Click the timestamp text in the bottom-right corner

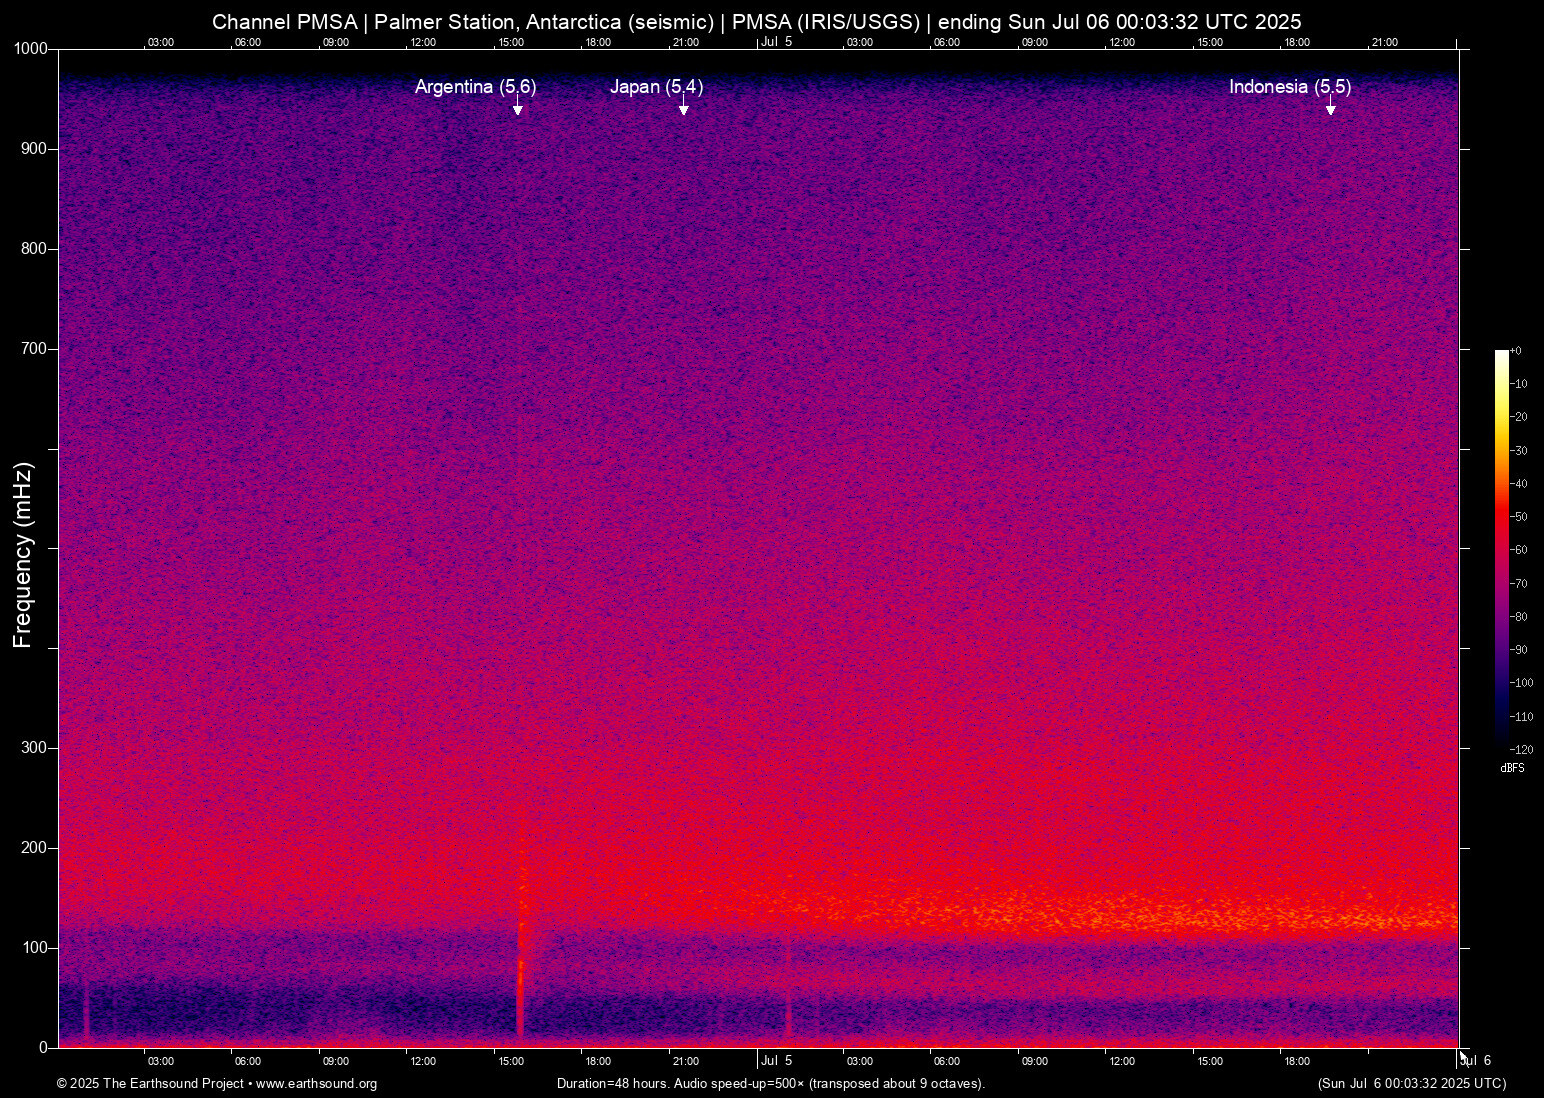point(1411,1084)
